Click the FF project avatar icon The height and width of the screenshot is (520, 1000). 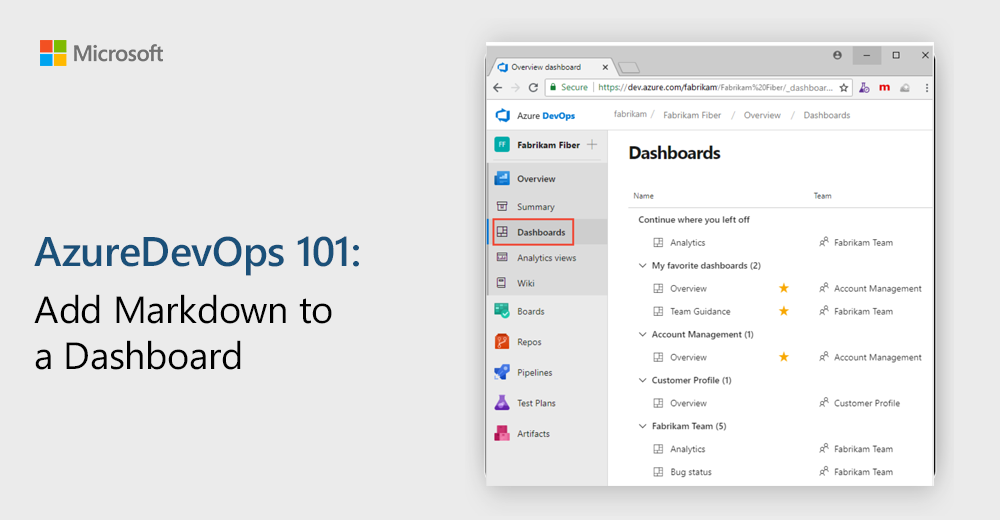(502, 145)
